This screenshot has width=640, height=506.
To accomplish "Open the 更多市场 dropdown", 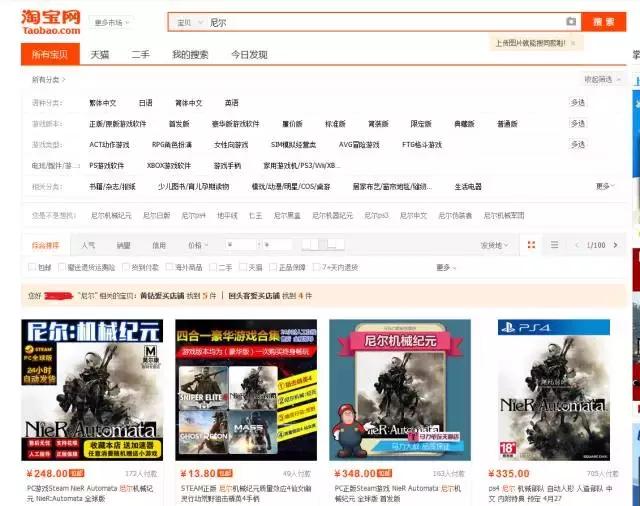I will (111, 22).
